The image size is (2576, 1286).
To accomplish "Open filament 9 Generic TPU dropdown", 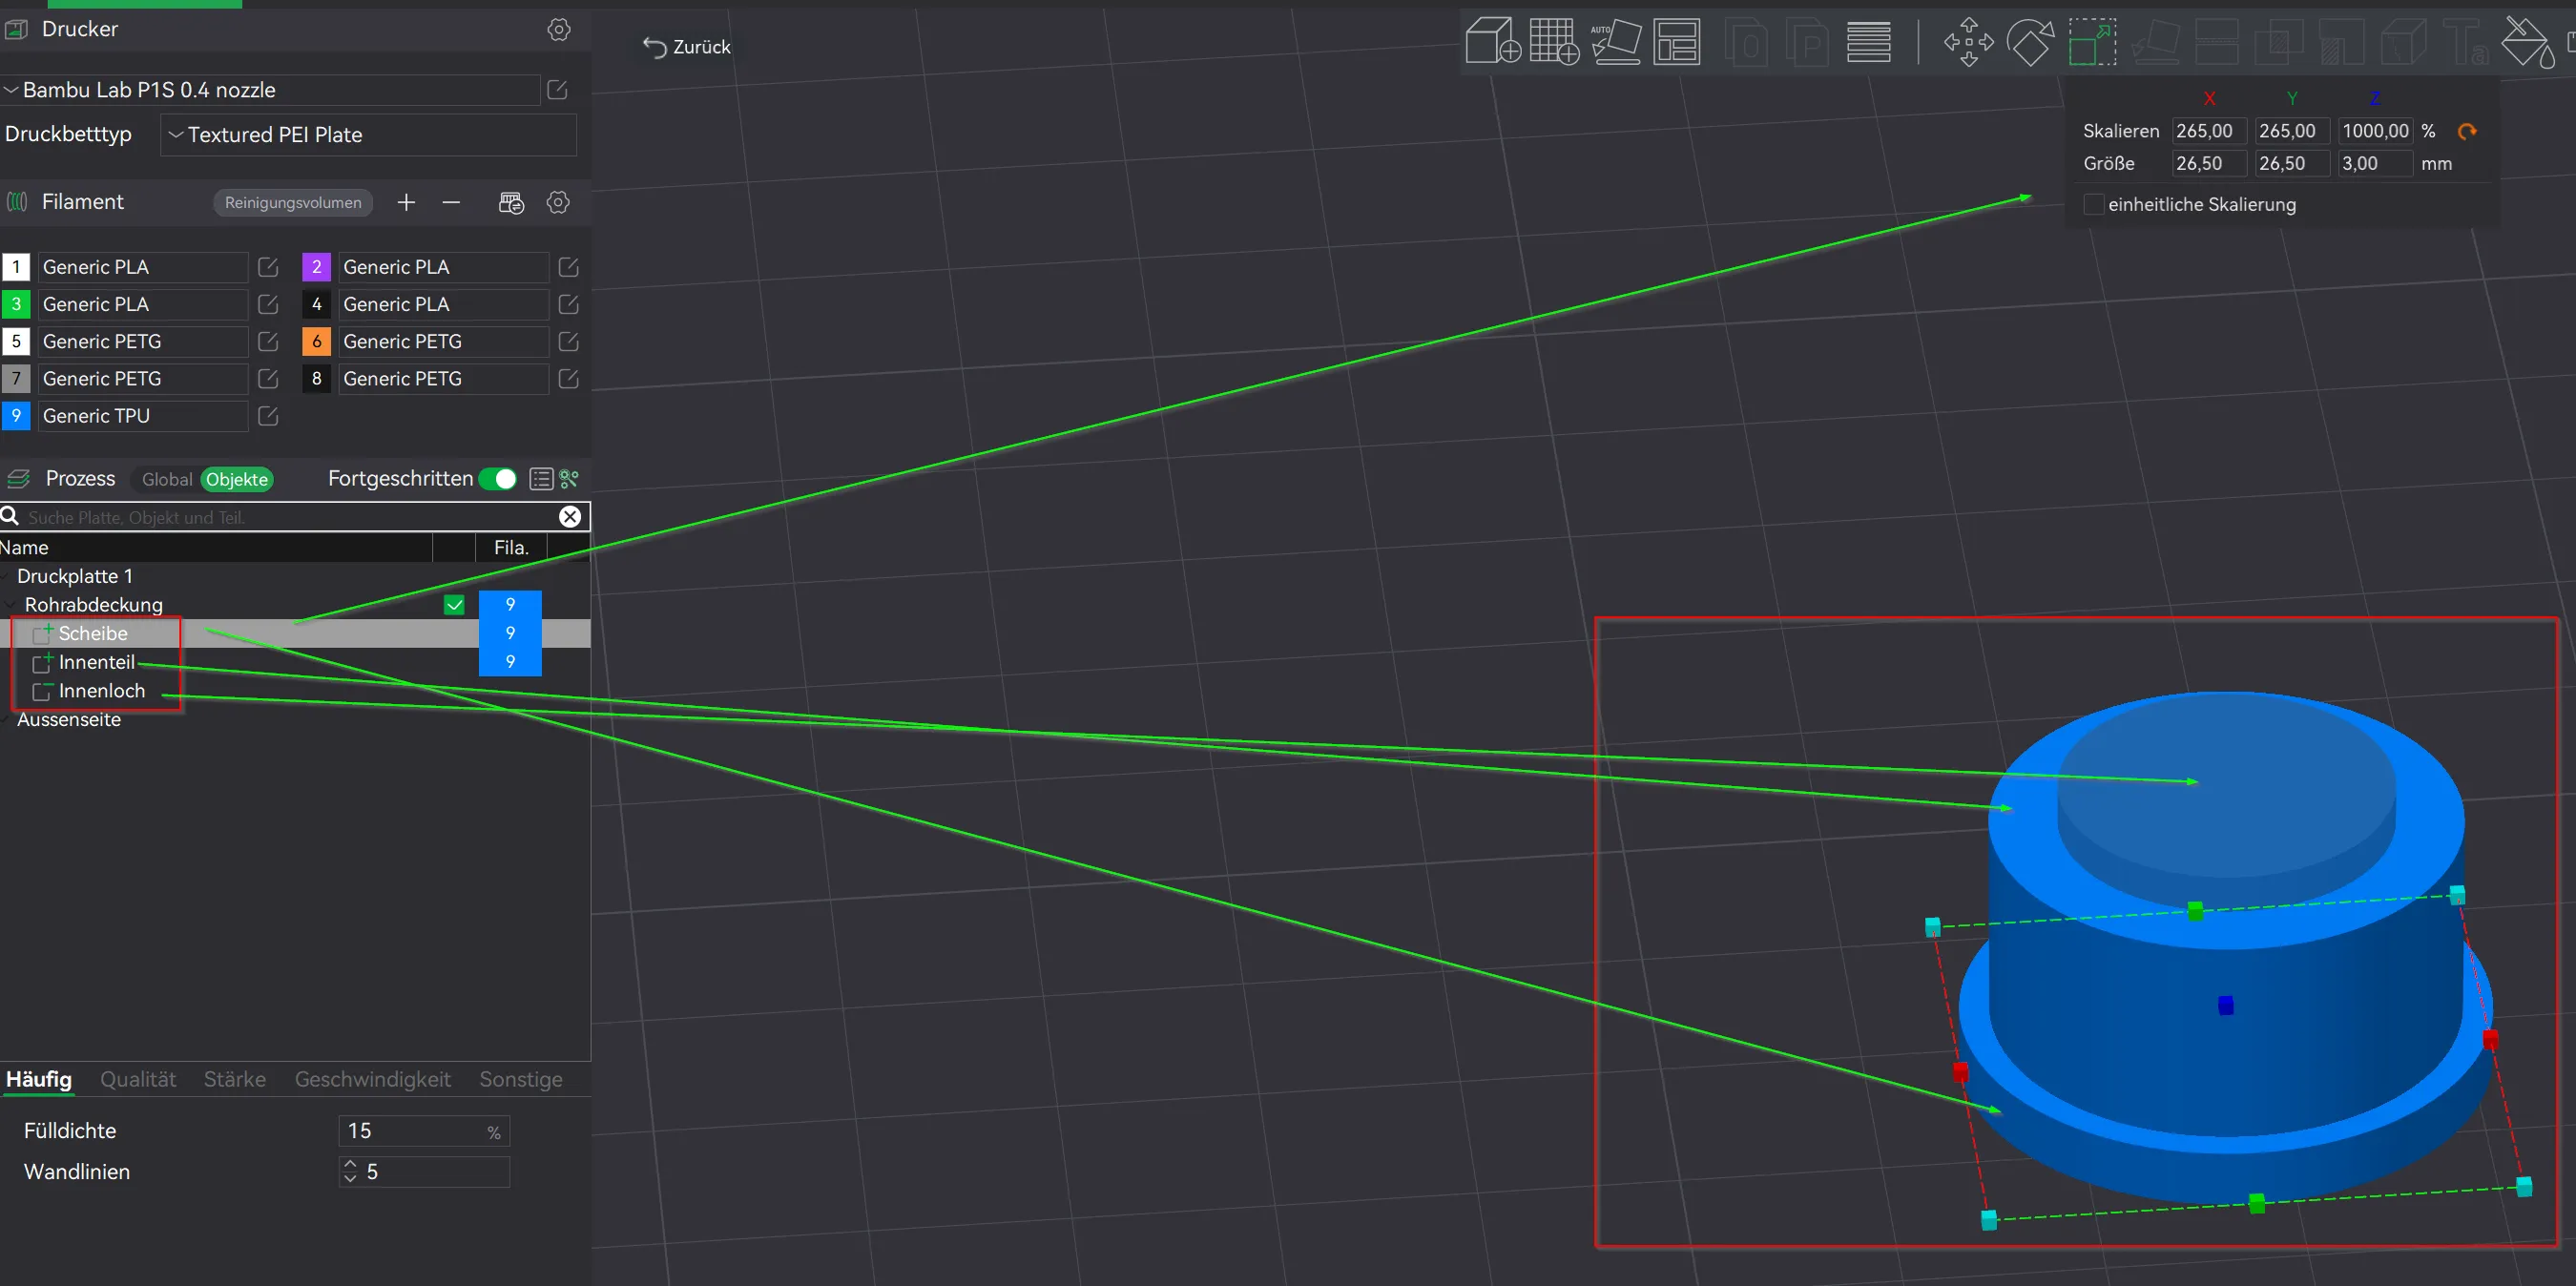I will pos(143,415).
